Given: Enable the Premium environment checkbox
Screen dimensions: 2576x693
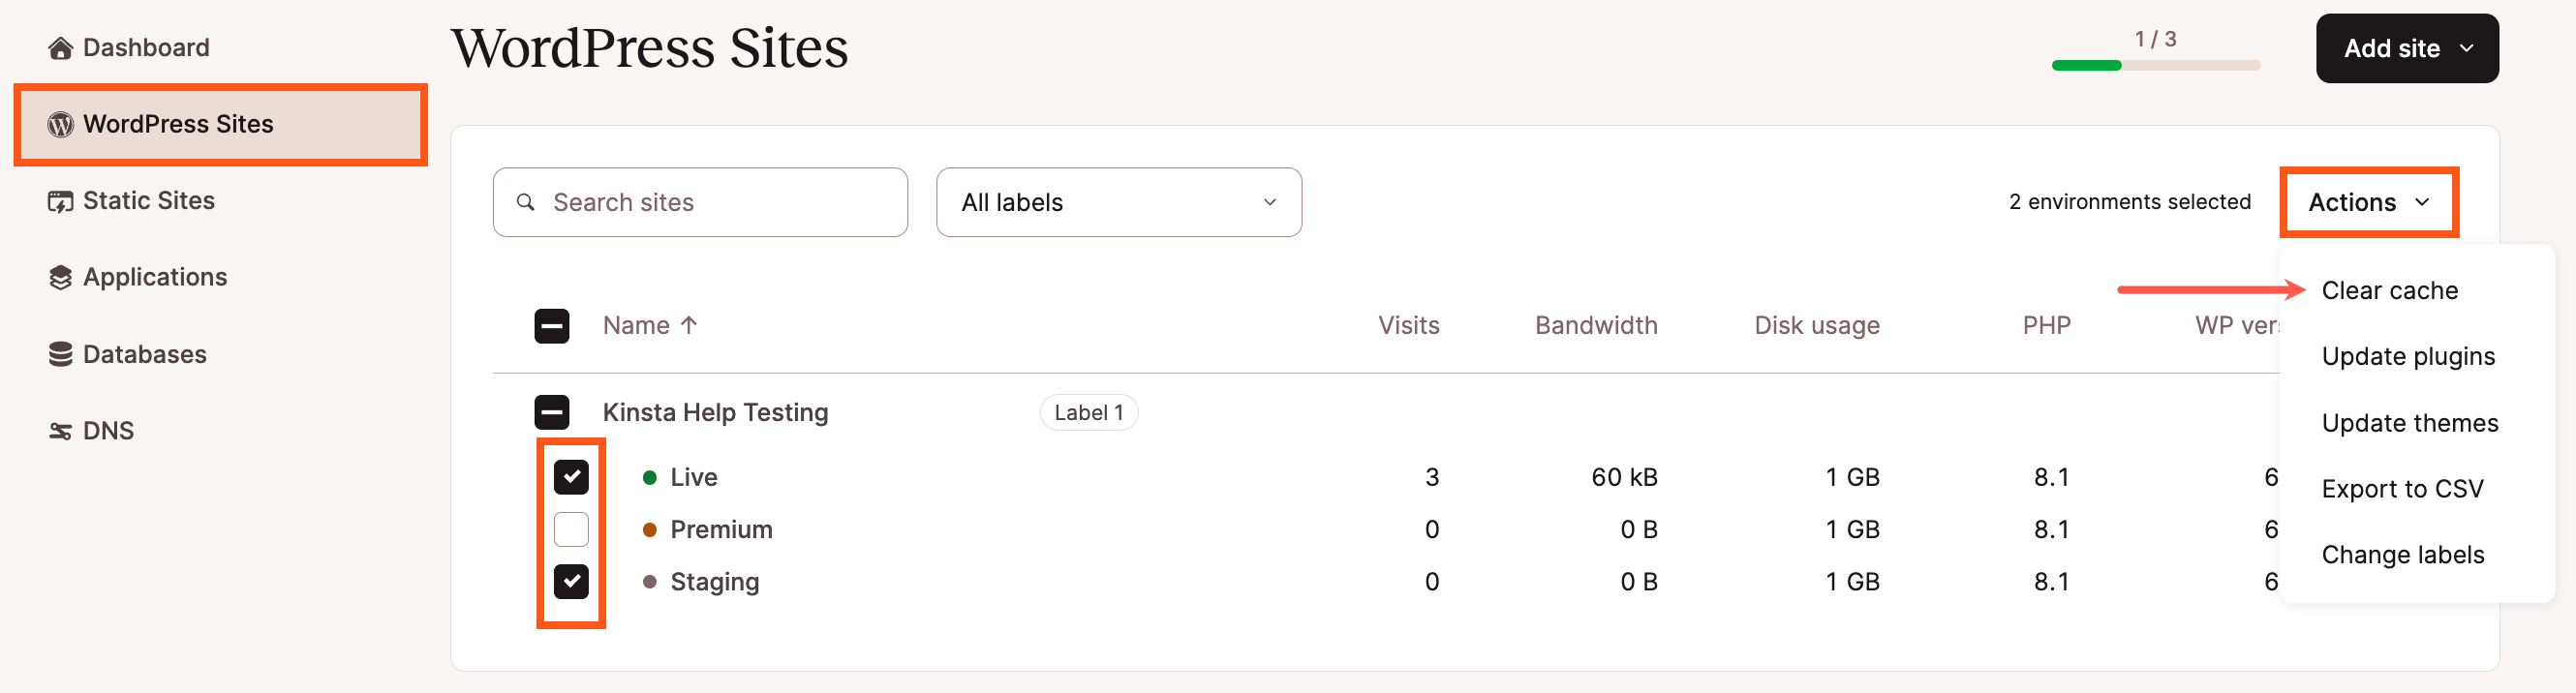Looking at the screenshot, I should (x=571, y=529).
